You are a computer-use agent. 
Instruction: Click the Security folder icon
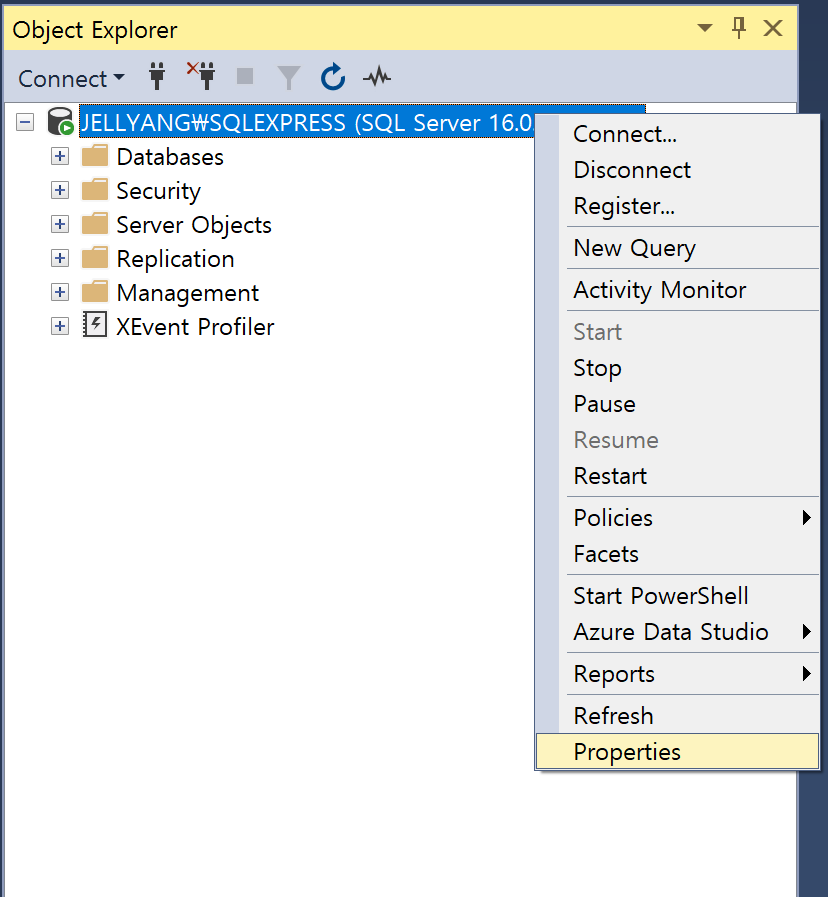[x=95, y=189]
